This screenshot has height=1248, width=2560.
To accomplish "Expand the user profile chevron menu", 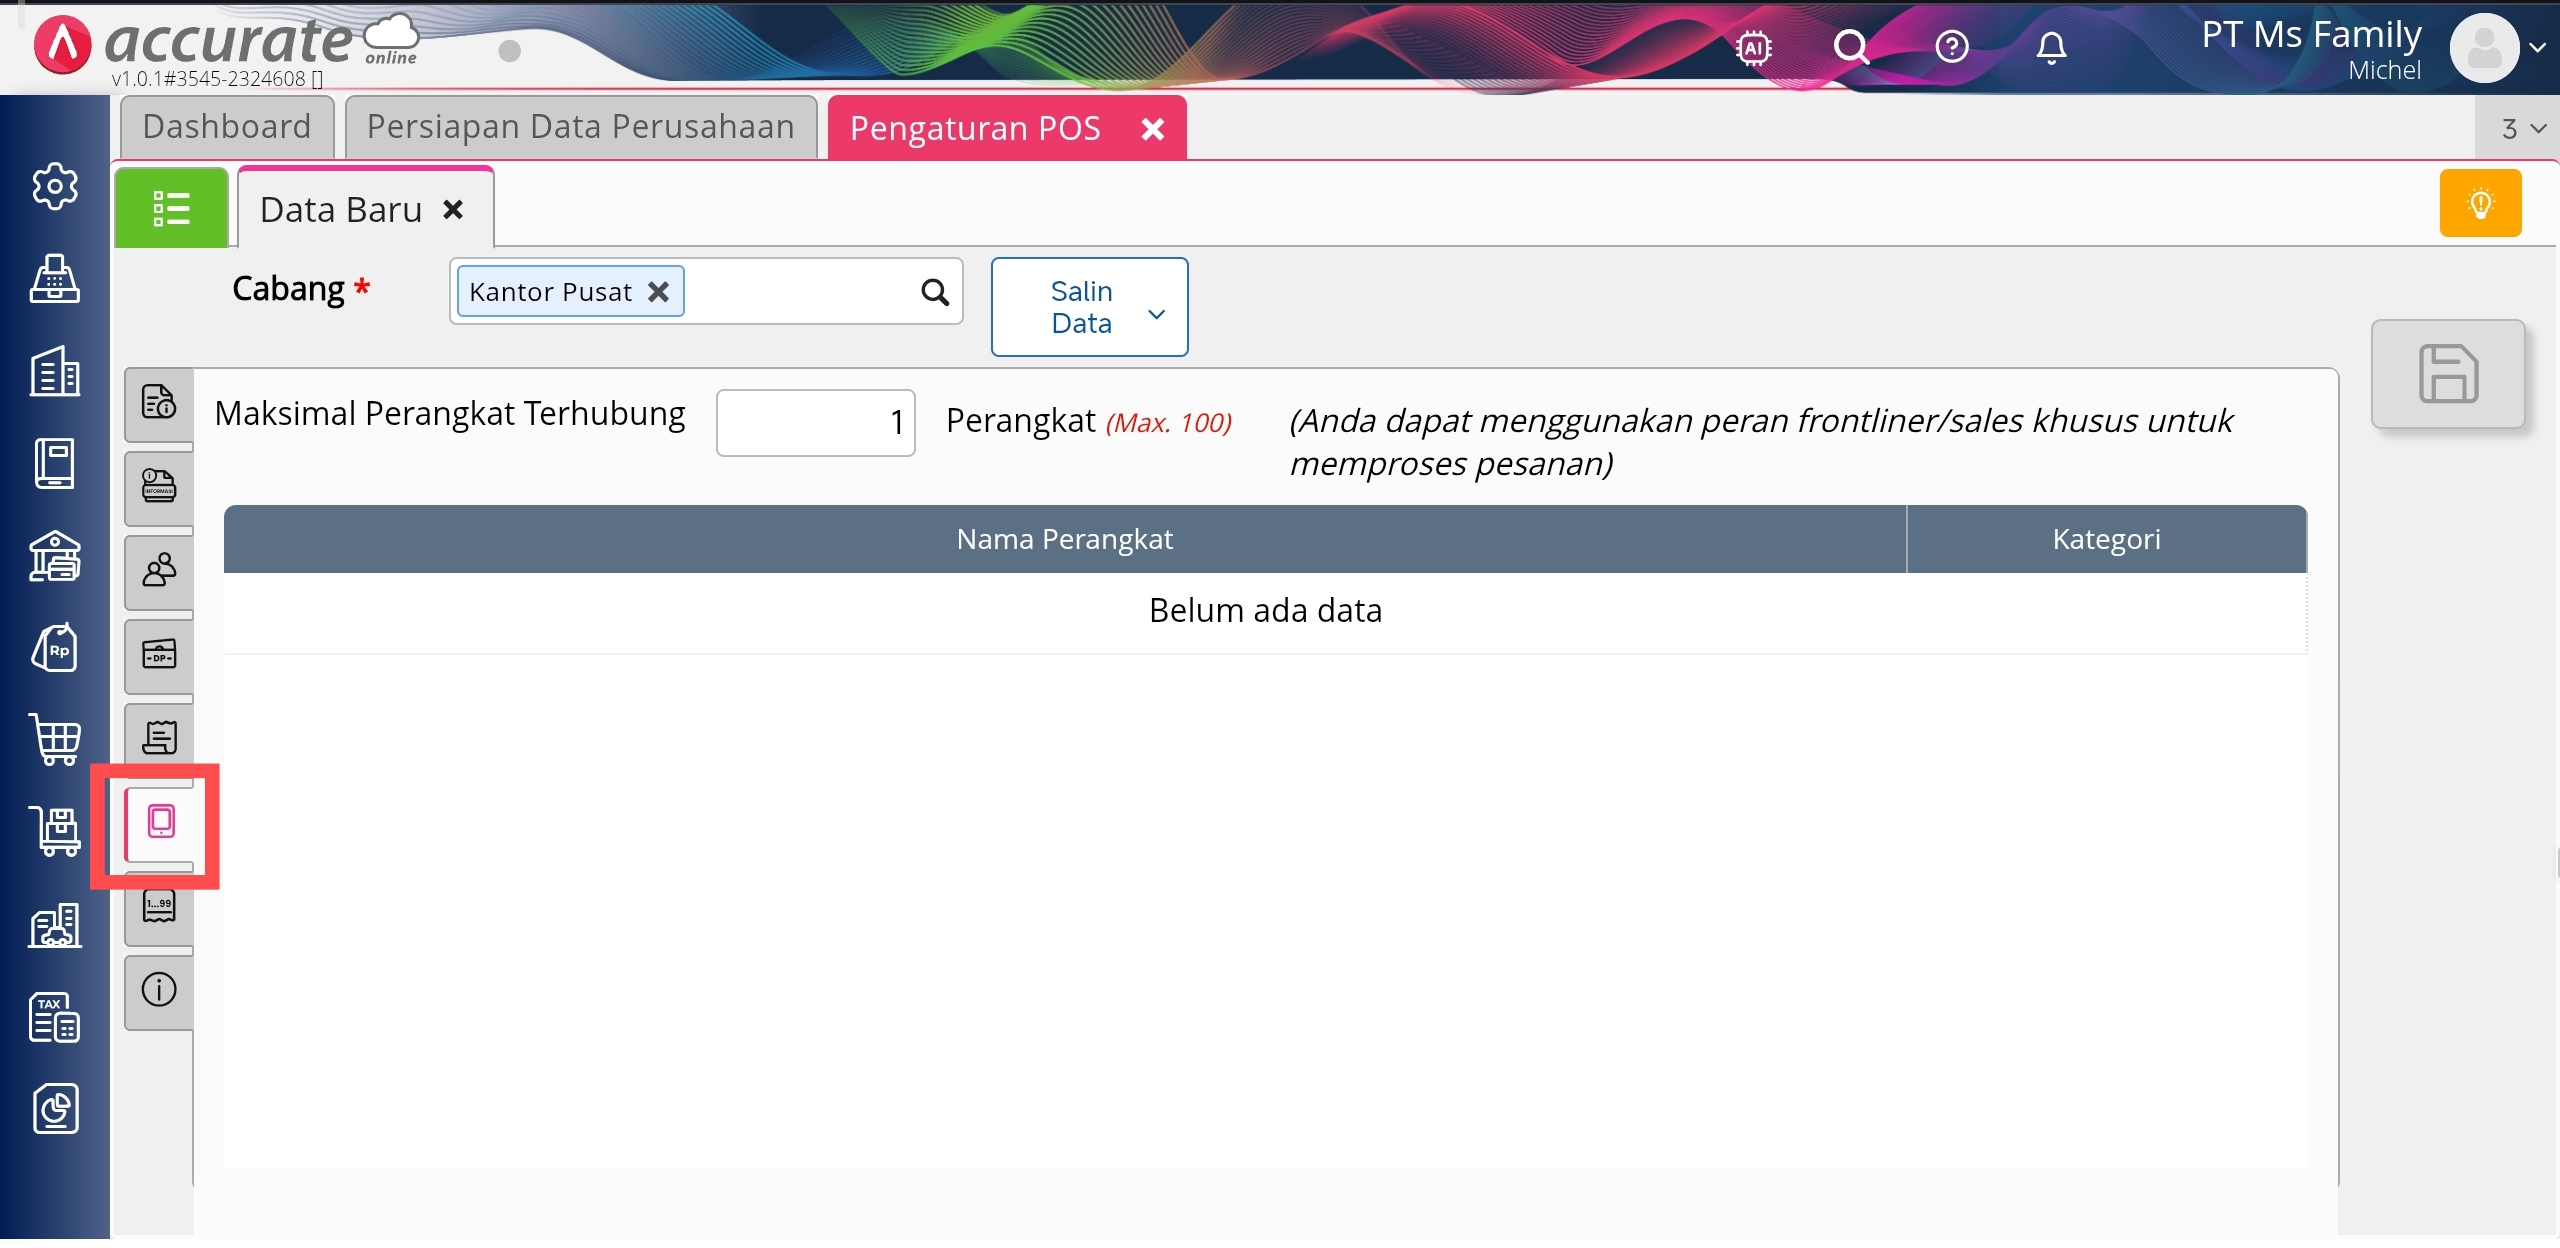I will point(2537,47).
